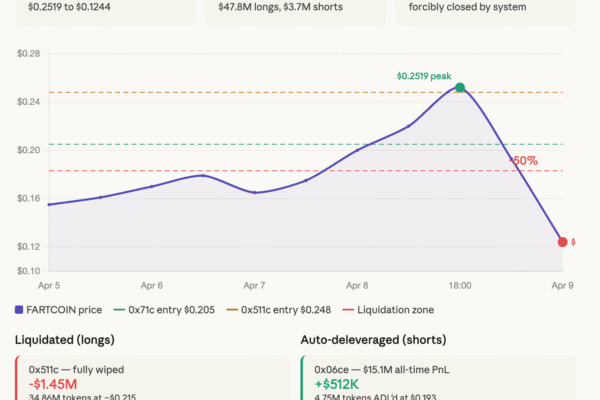Image resolution: width=600 pixels, height=400 pixels.
Task: Click the $0.2519 peak annotation label
Action: 426,75
